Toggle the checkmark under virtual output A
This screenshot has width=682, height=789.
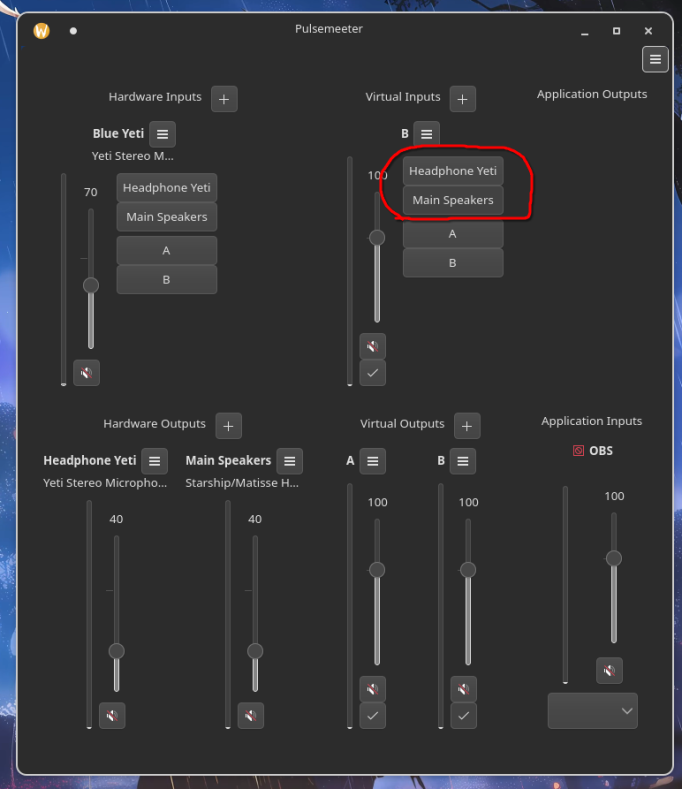pyautogui.click(x=373, y=716)
